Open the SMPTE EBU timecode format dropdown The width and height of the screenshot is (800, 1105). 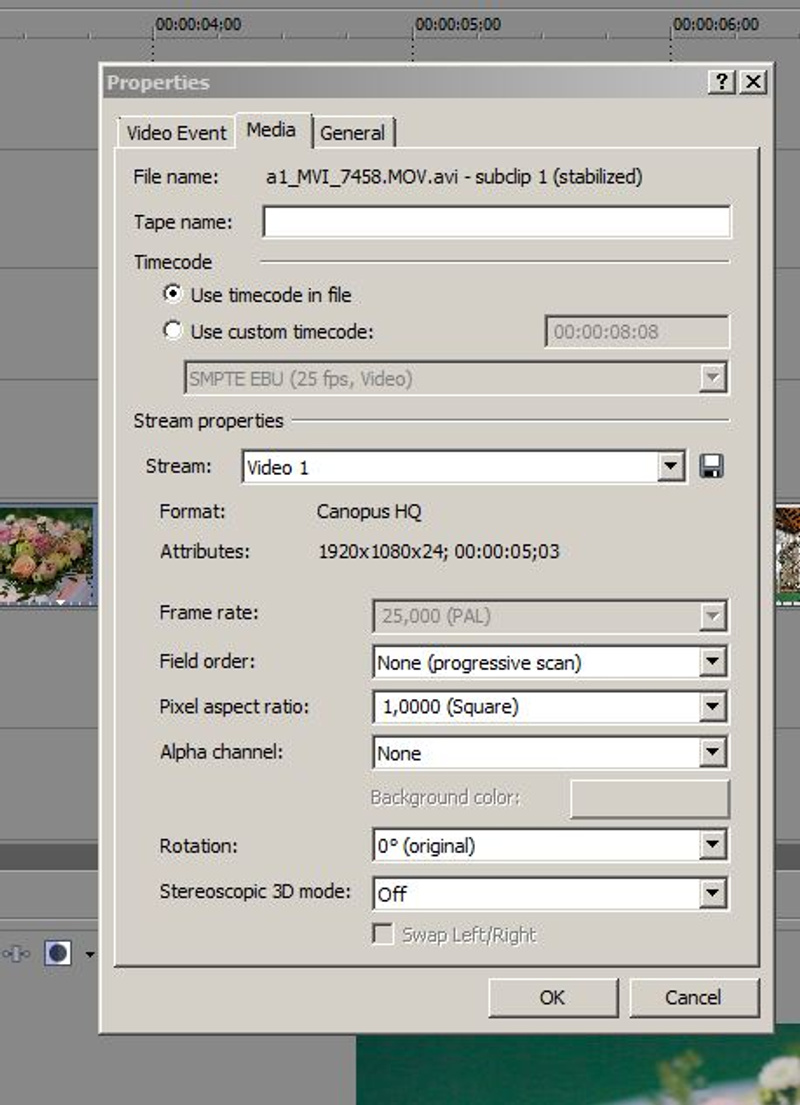[455, 378]
